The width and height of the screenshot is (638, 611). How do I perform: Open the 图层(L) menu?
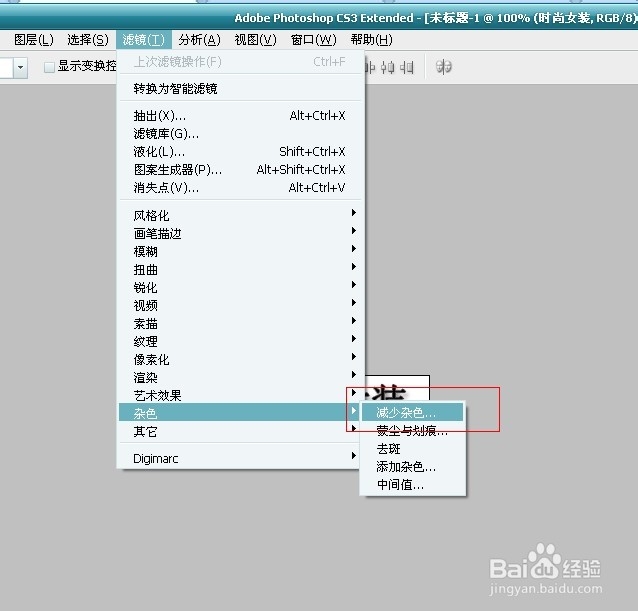coord(34,40)
